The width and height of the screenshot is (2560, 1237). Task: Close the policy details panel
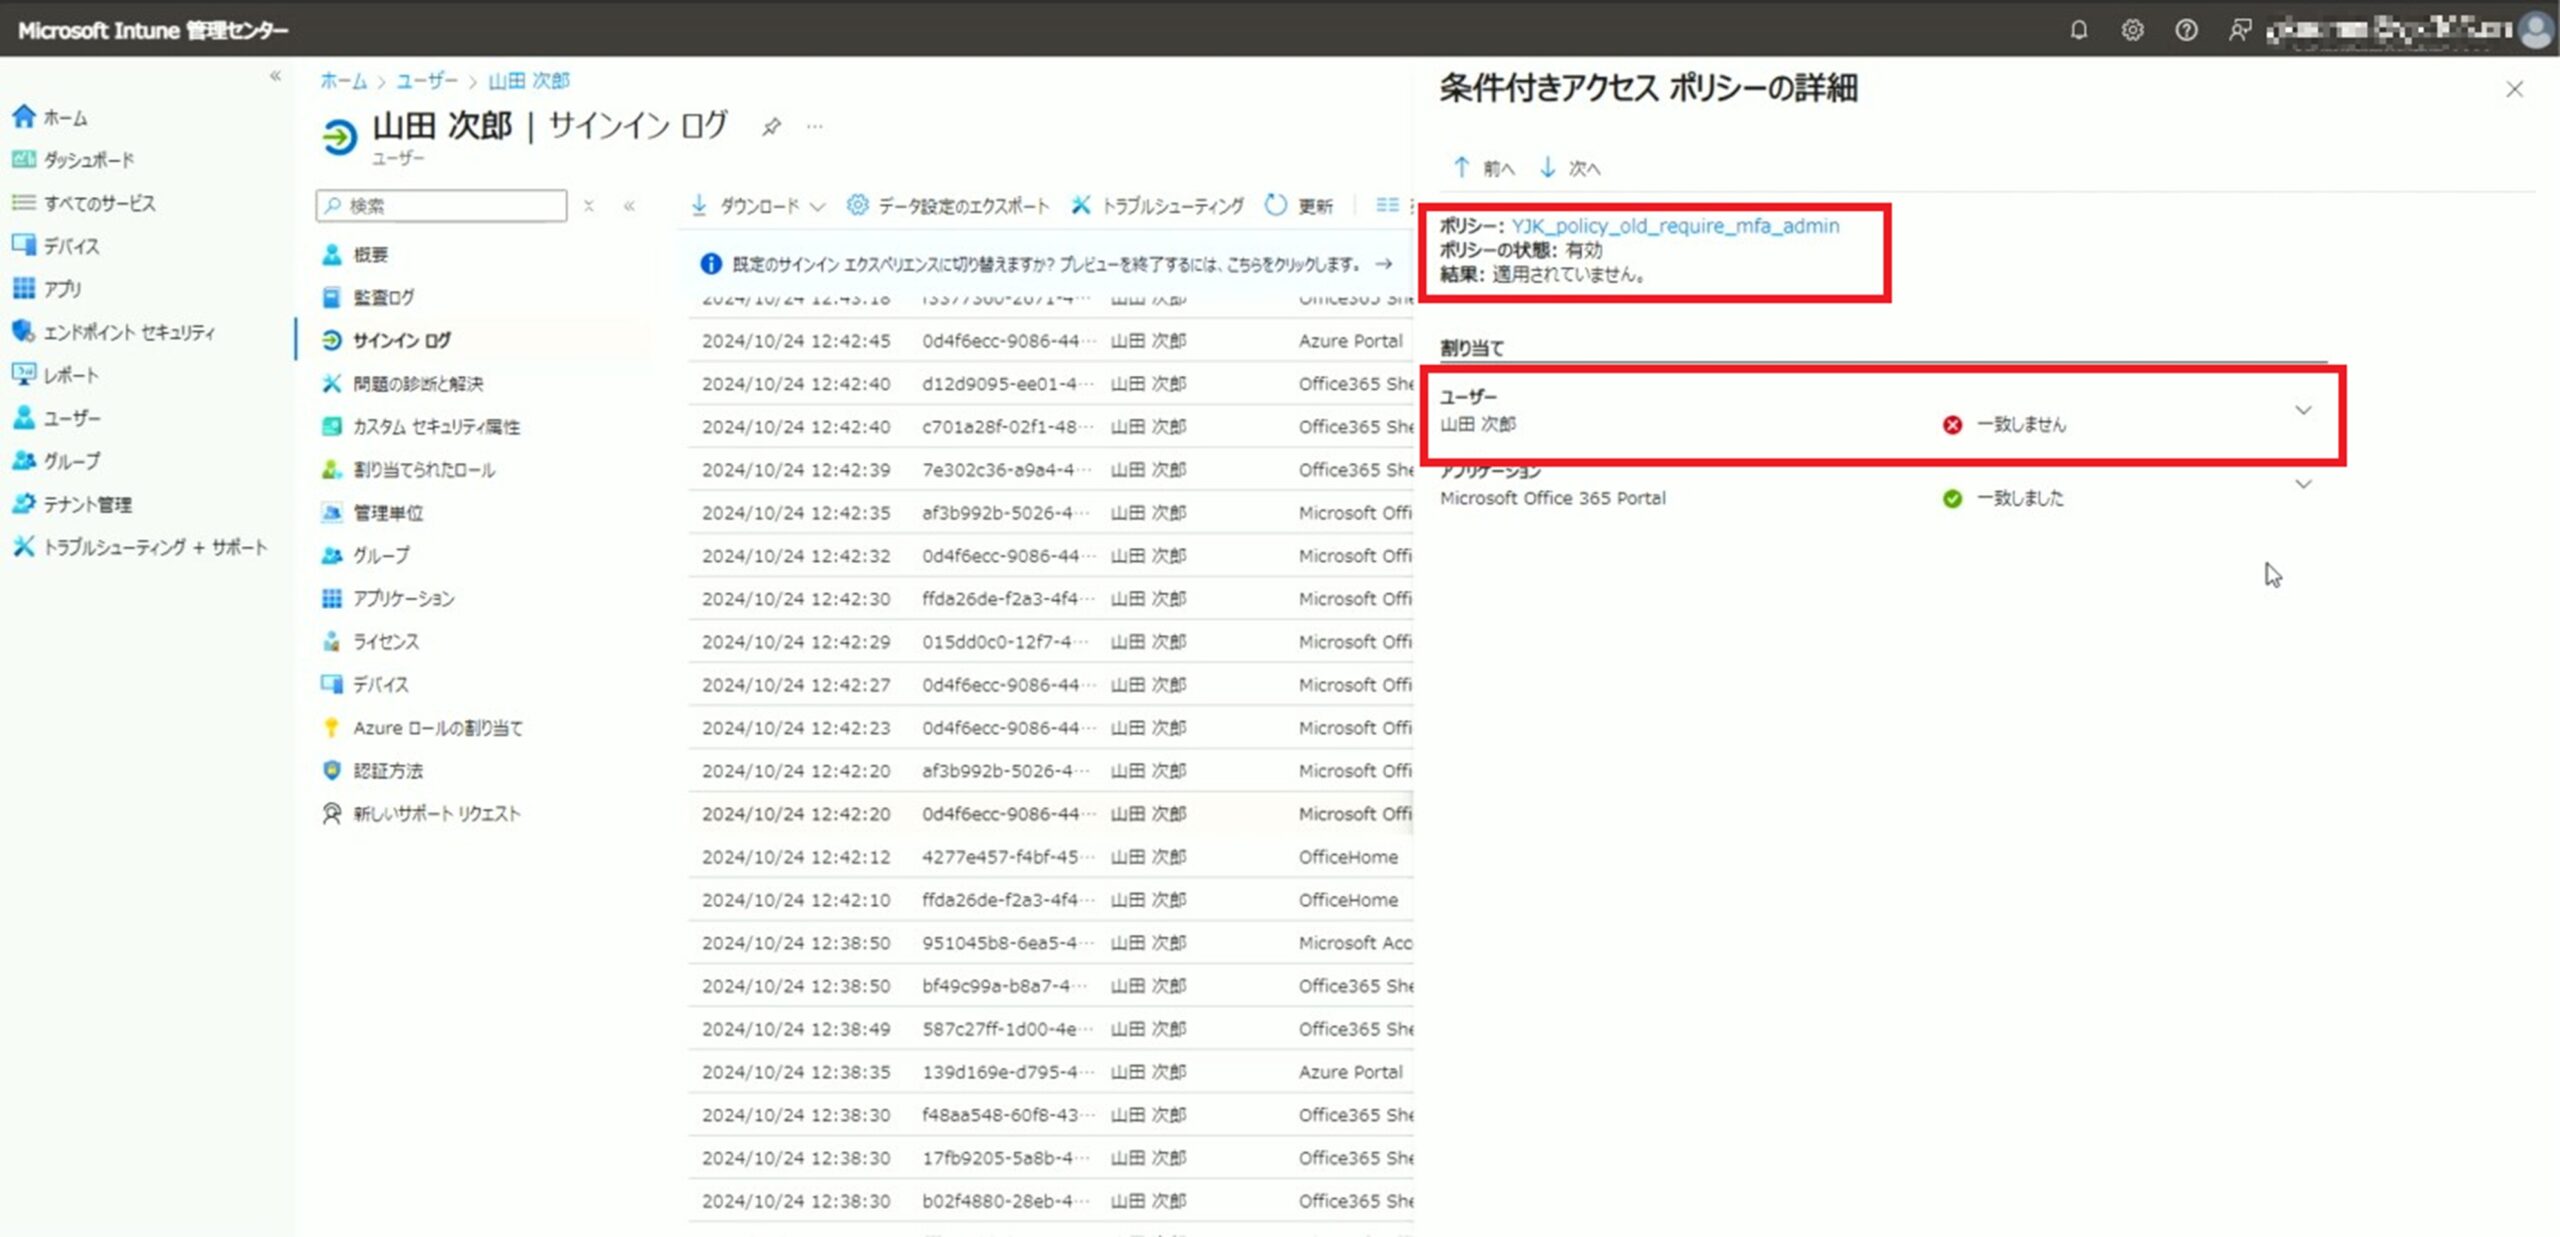pos(2514,90)
